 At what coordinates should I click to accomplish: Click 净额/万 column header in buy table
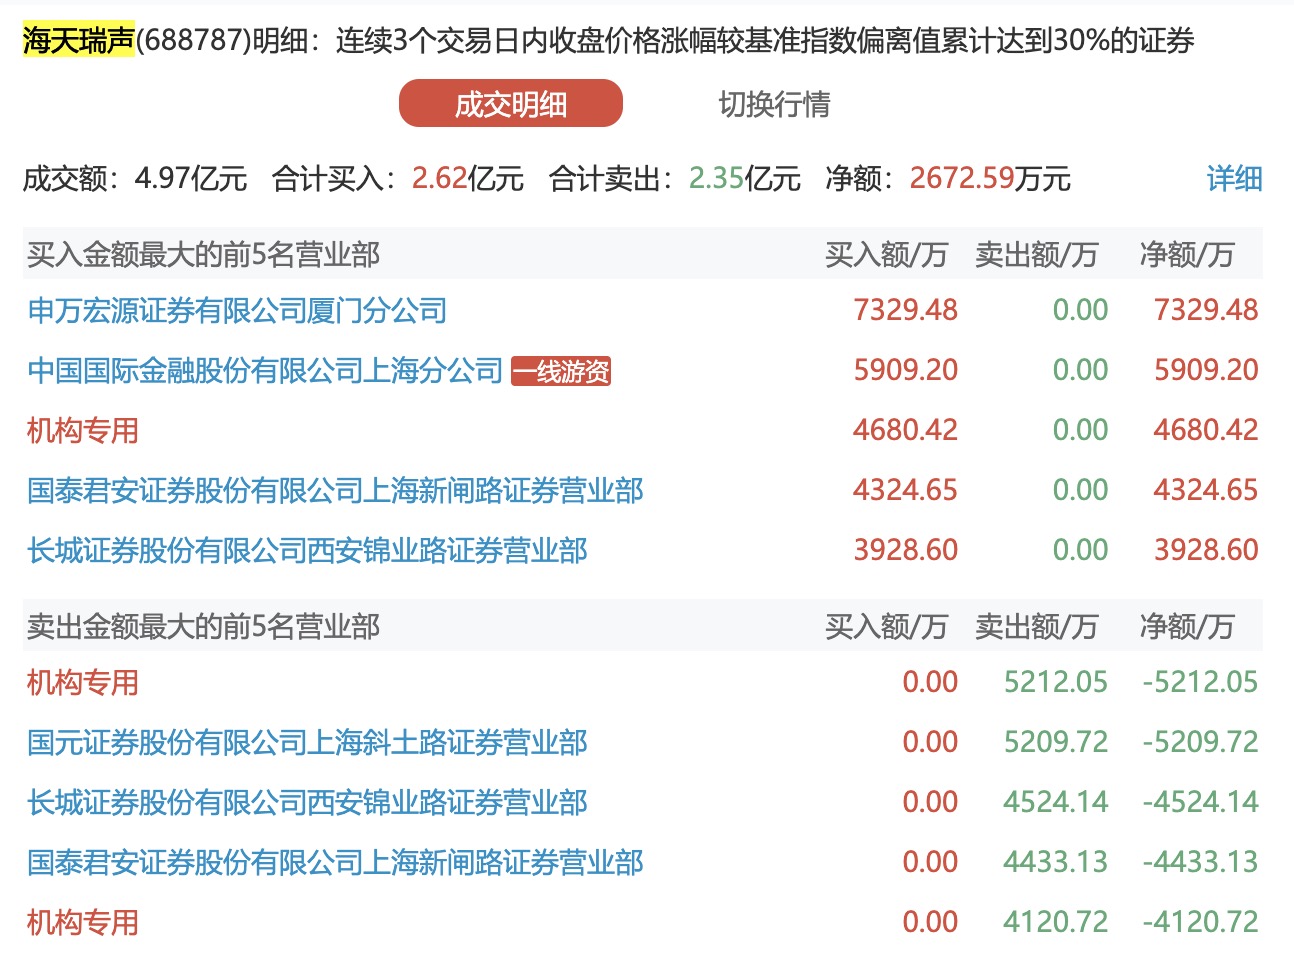click(x=1186, y=255)
